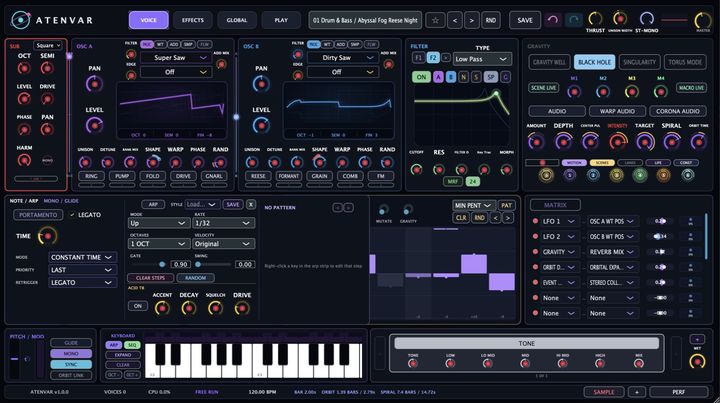Open filter type Low Pass dropdown
720x403 pixels.
[482, 59]
